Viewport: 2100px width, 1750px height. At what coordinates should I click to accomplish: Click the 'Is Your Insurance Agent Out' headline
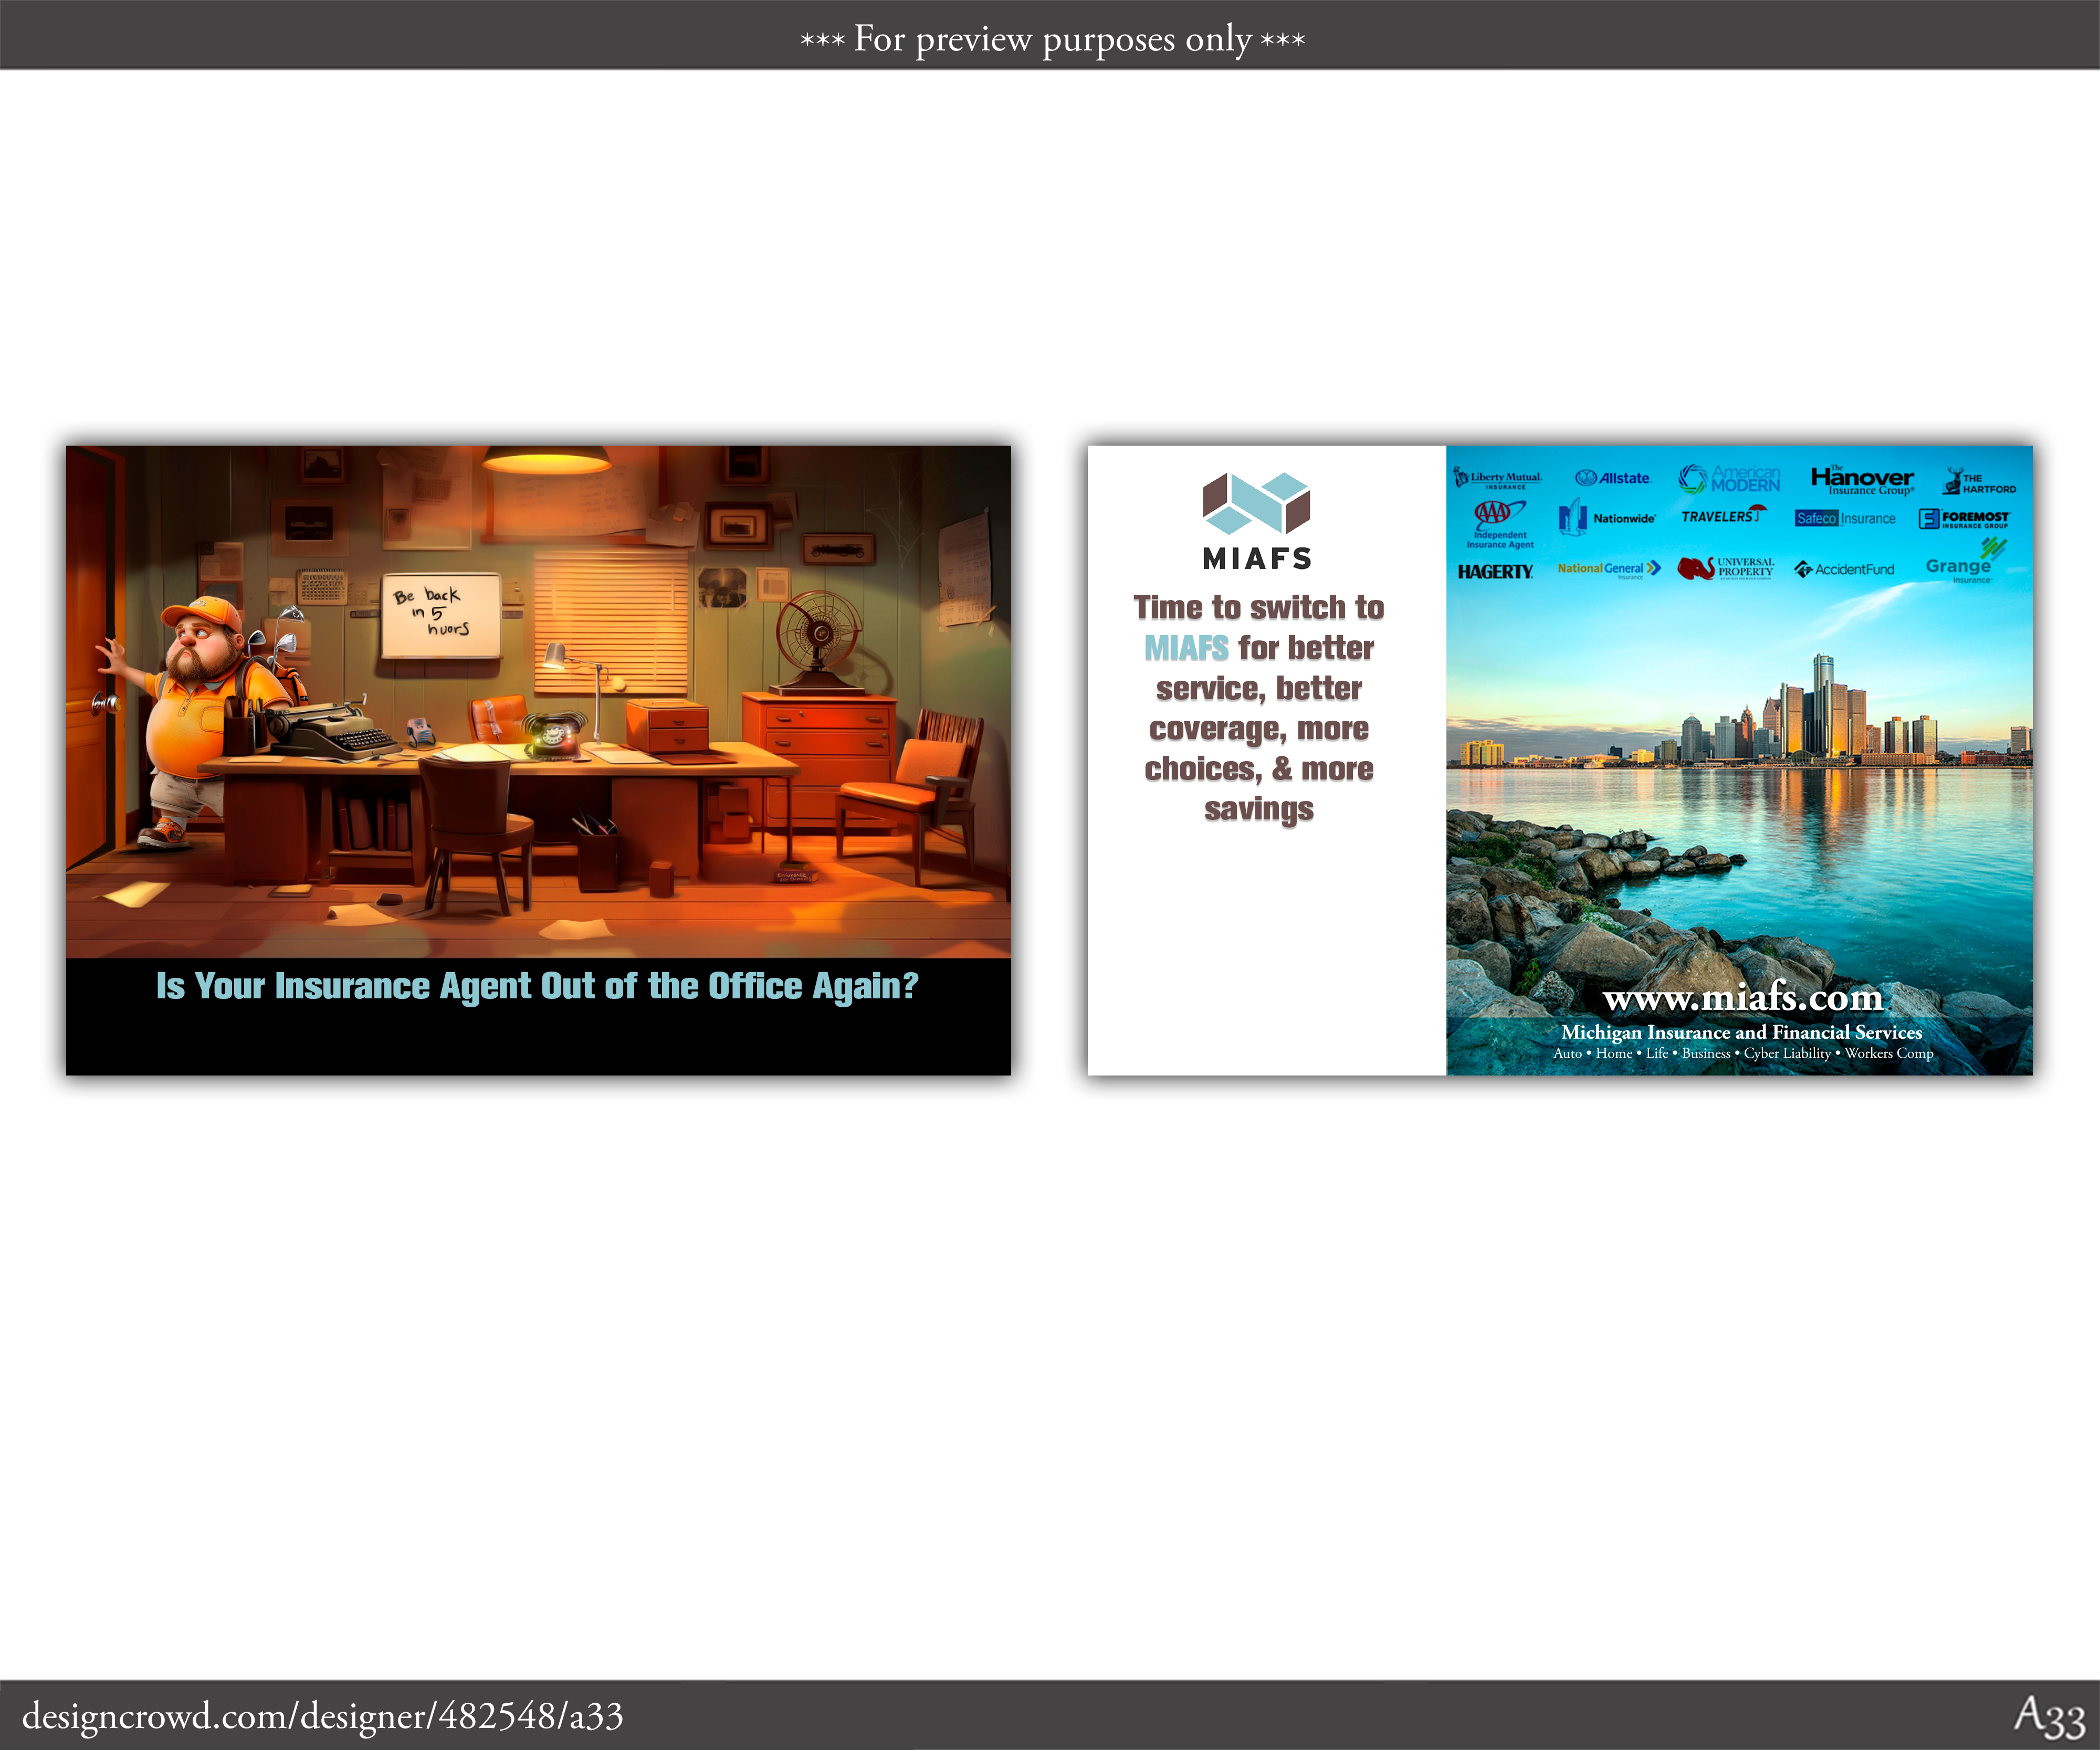click(537, 986)
